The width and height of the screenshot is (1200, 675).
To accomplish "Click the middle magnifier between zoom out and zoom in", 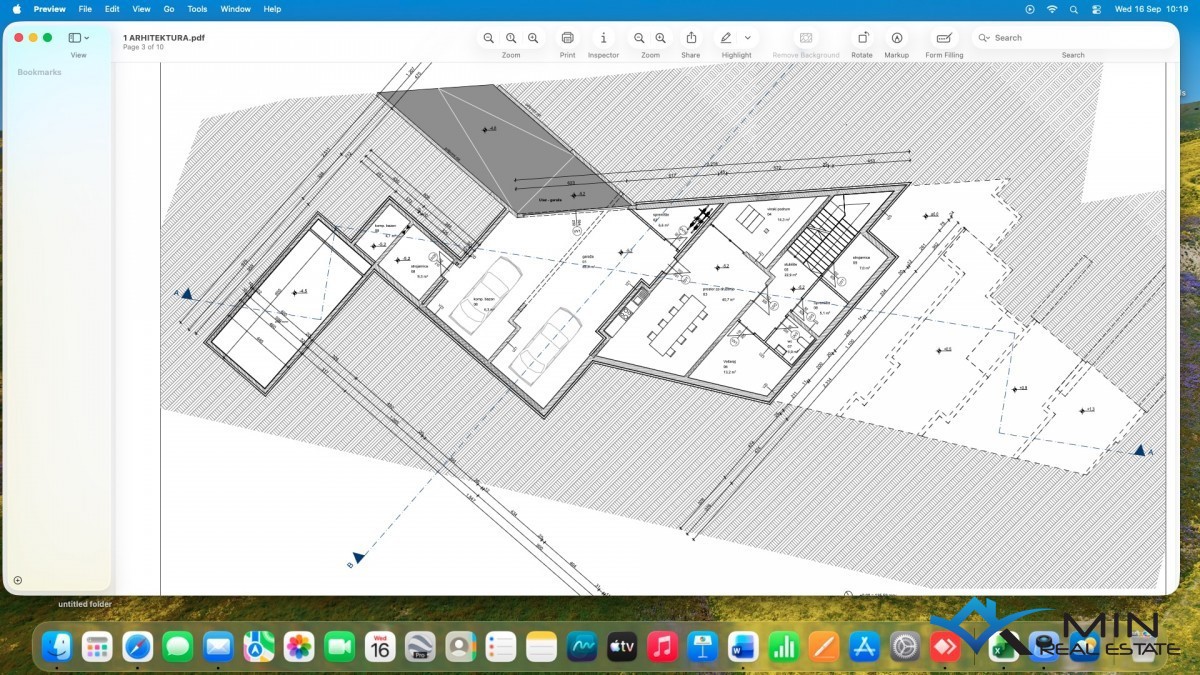I will point(511,38).
